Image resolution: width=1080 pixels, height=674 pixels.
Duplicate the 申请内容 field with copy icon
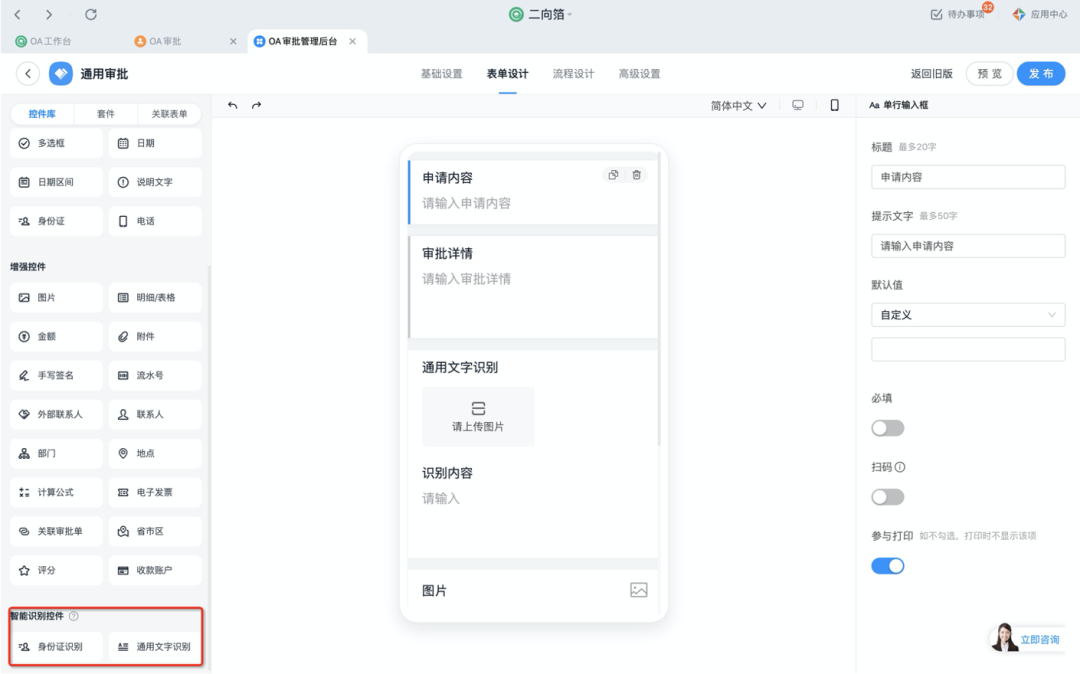613,175
